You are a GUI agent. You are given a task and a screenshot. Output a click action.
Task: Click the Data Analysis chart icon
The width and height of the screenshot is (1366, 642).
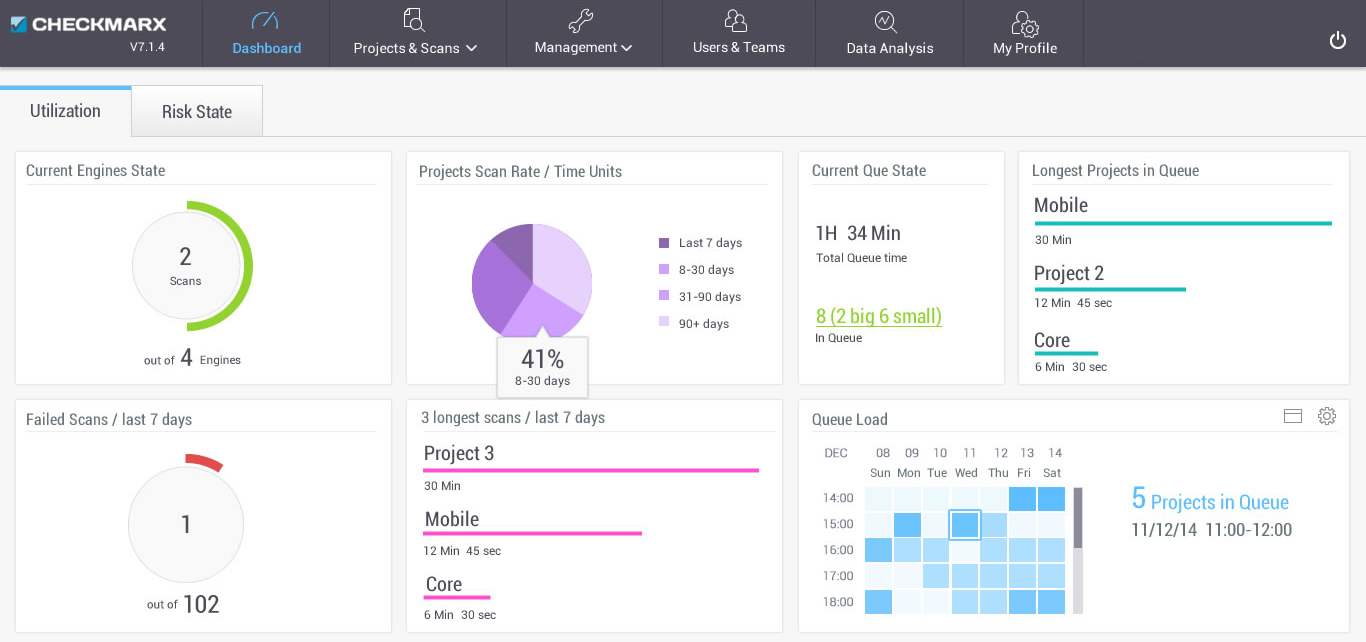[x=886, y=21]
